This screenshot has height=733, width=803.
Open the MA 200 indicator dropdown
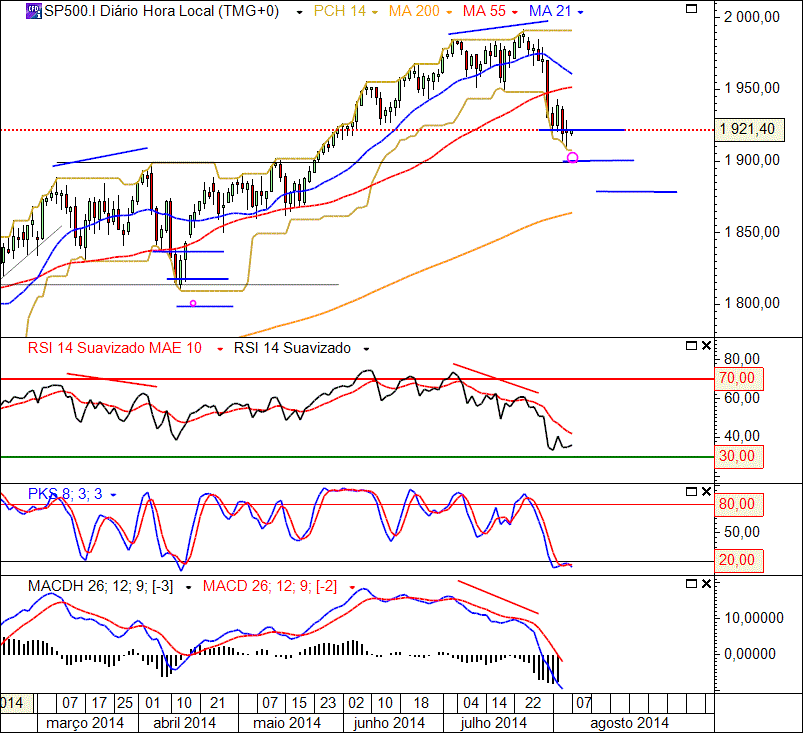click(x=449, y=12)
